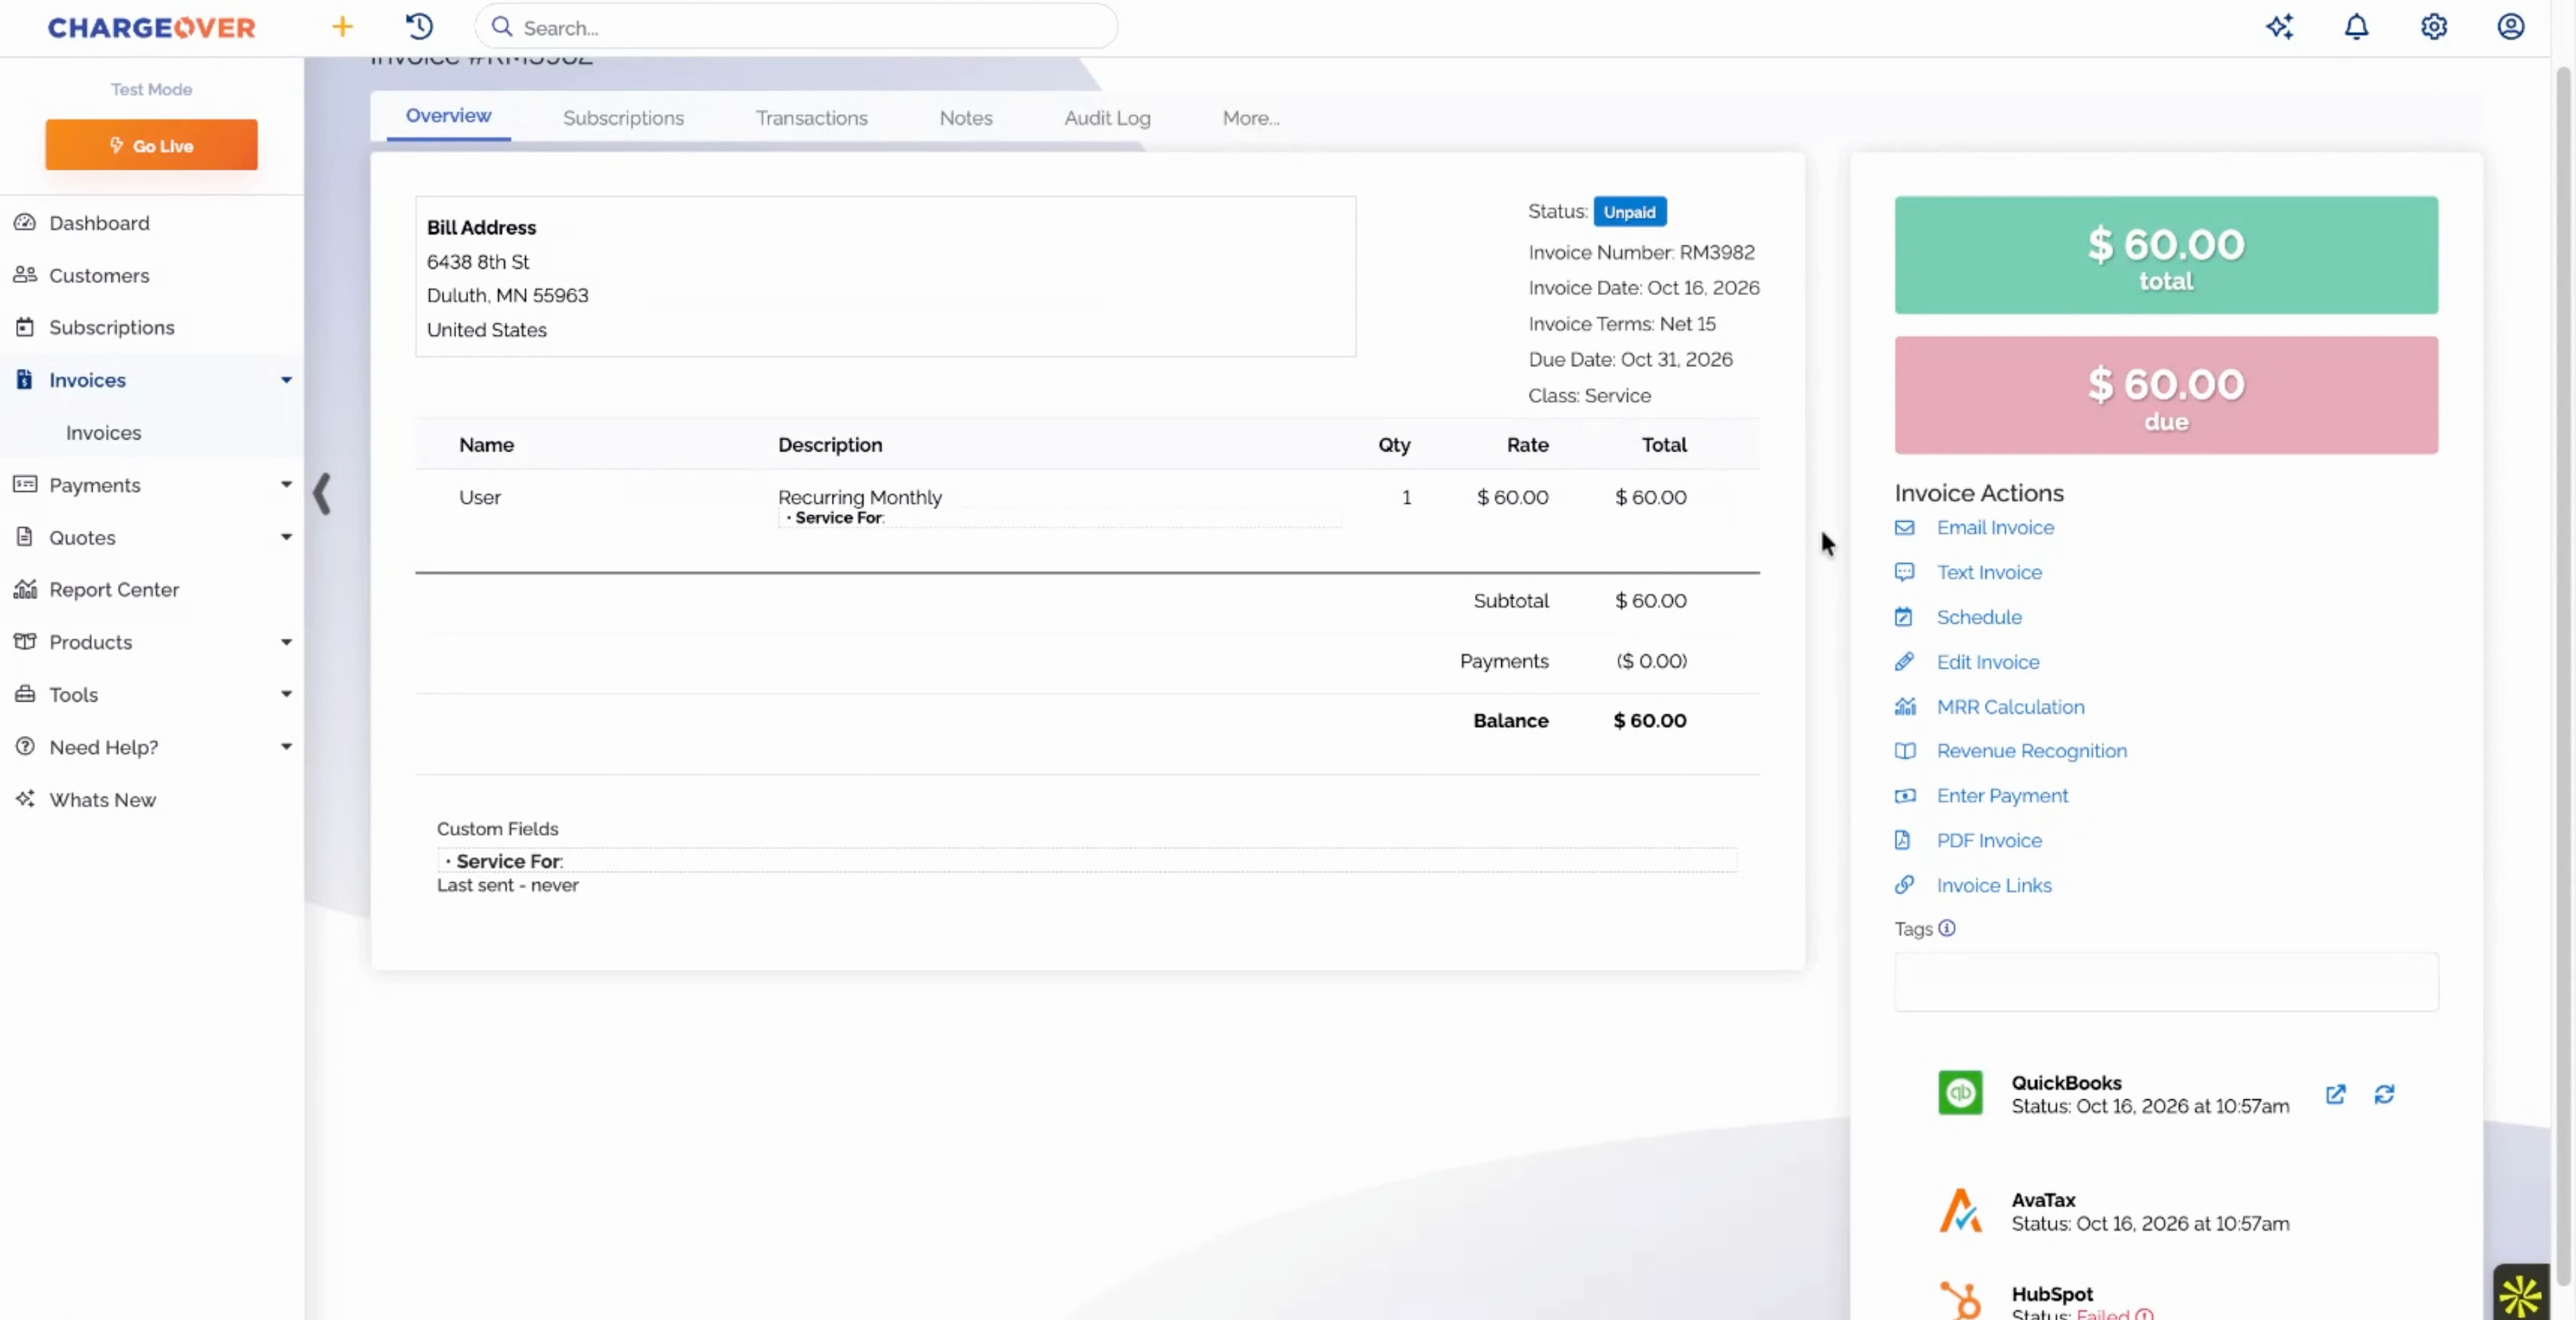Viewport: 2576px width, 1320px height.
Task: Click the green starburst widget icon
Action: pos(2520,1296)
